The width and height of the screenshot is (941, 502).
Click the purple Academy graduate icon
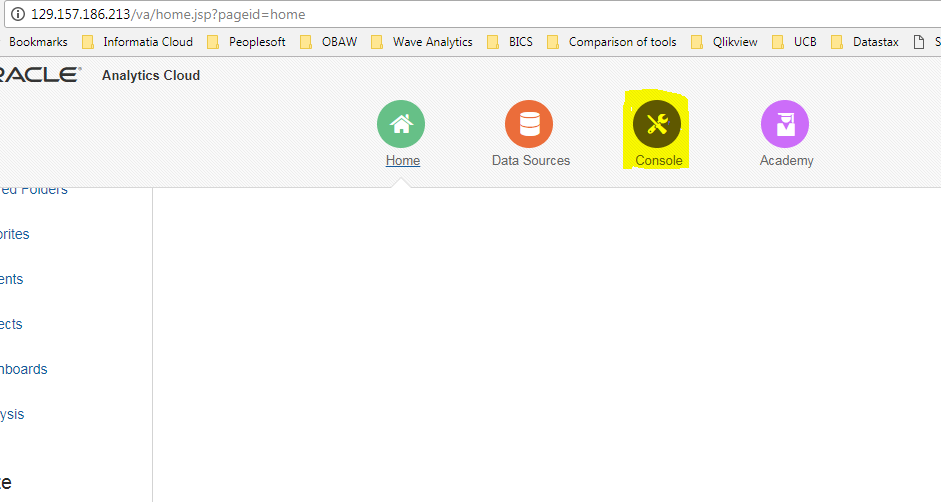[x=785, y=124]
